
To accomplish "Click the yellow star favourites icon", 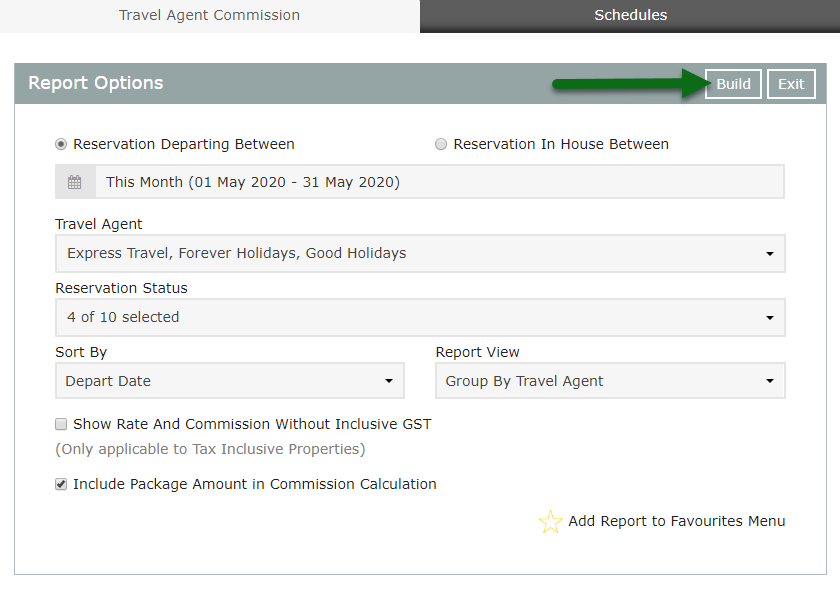I will pyautogui.click(x=550, y=522).
